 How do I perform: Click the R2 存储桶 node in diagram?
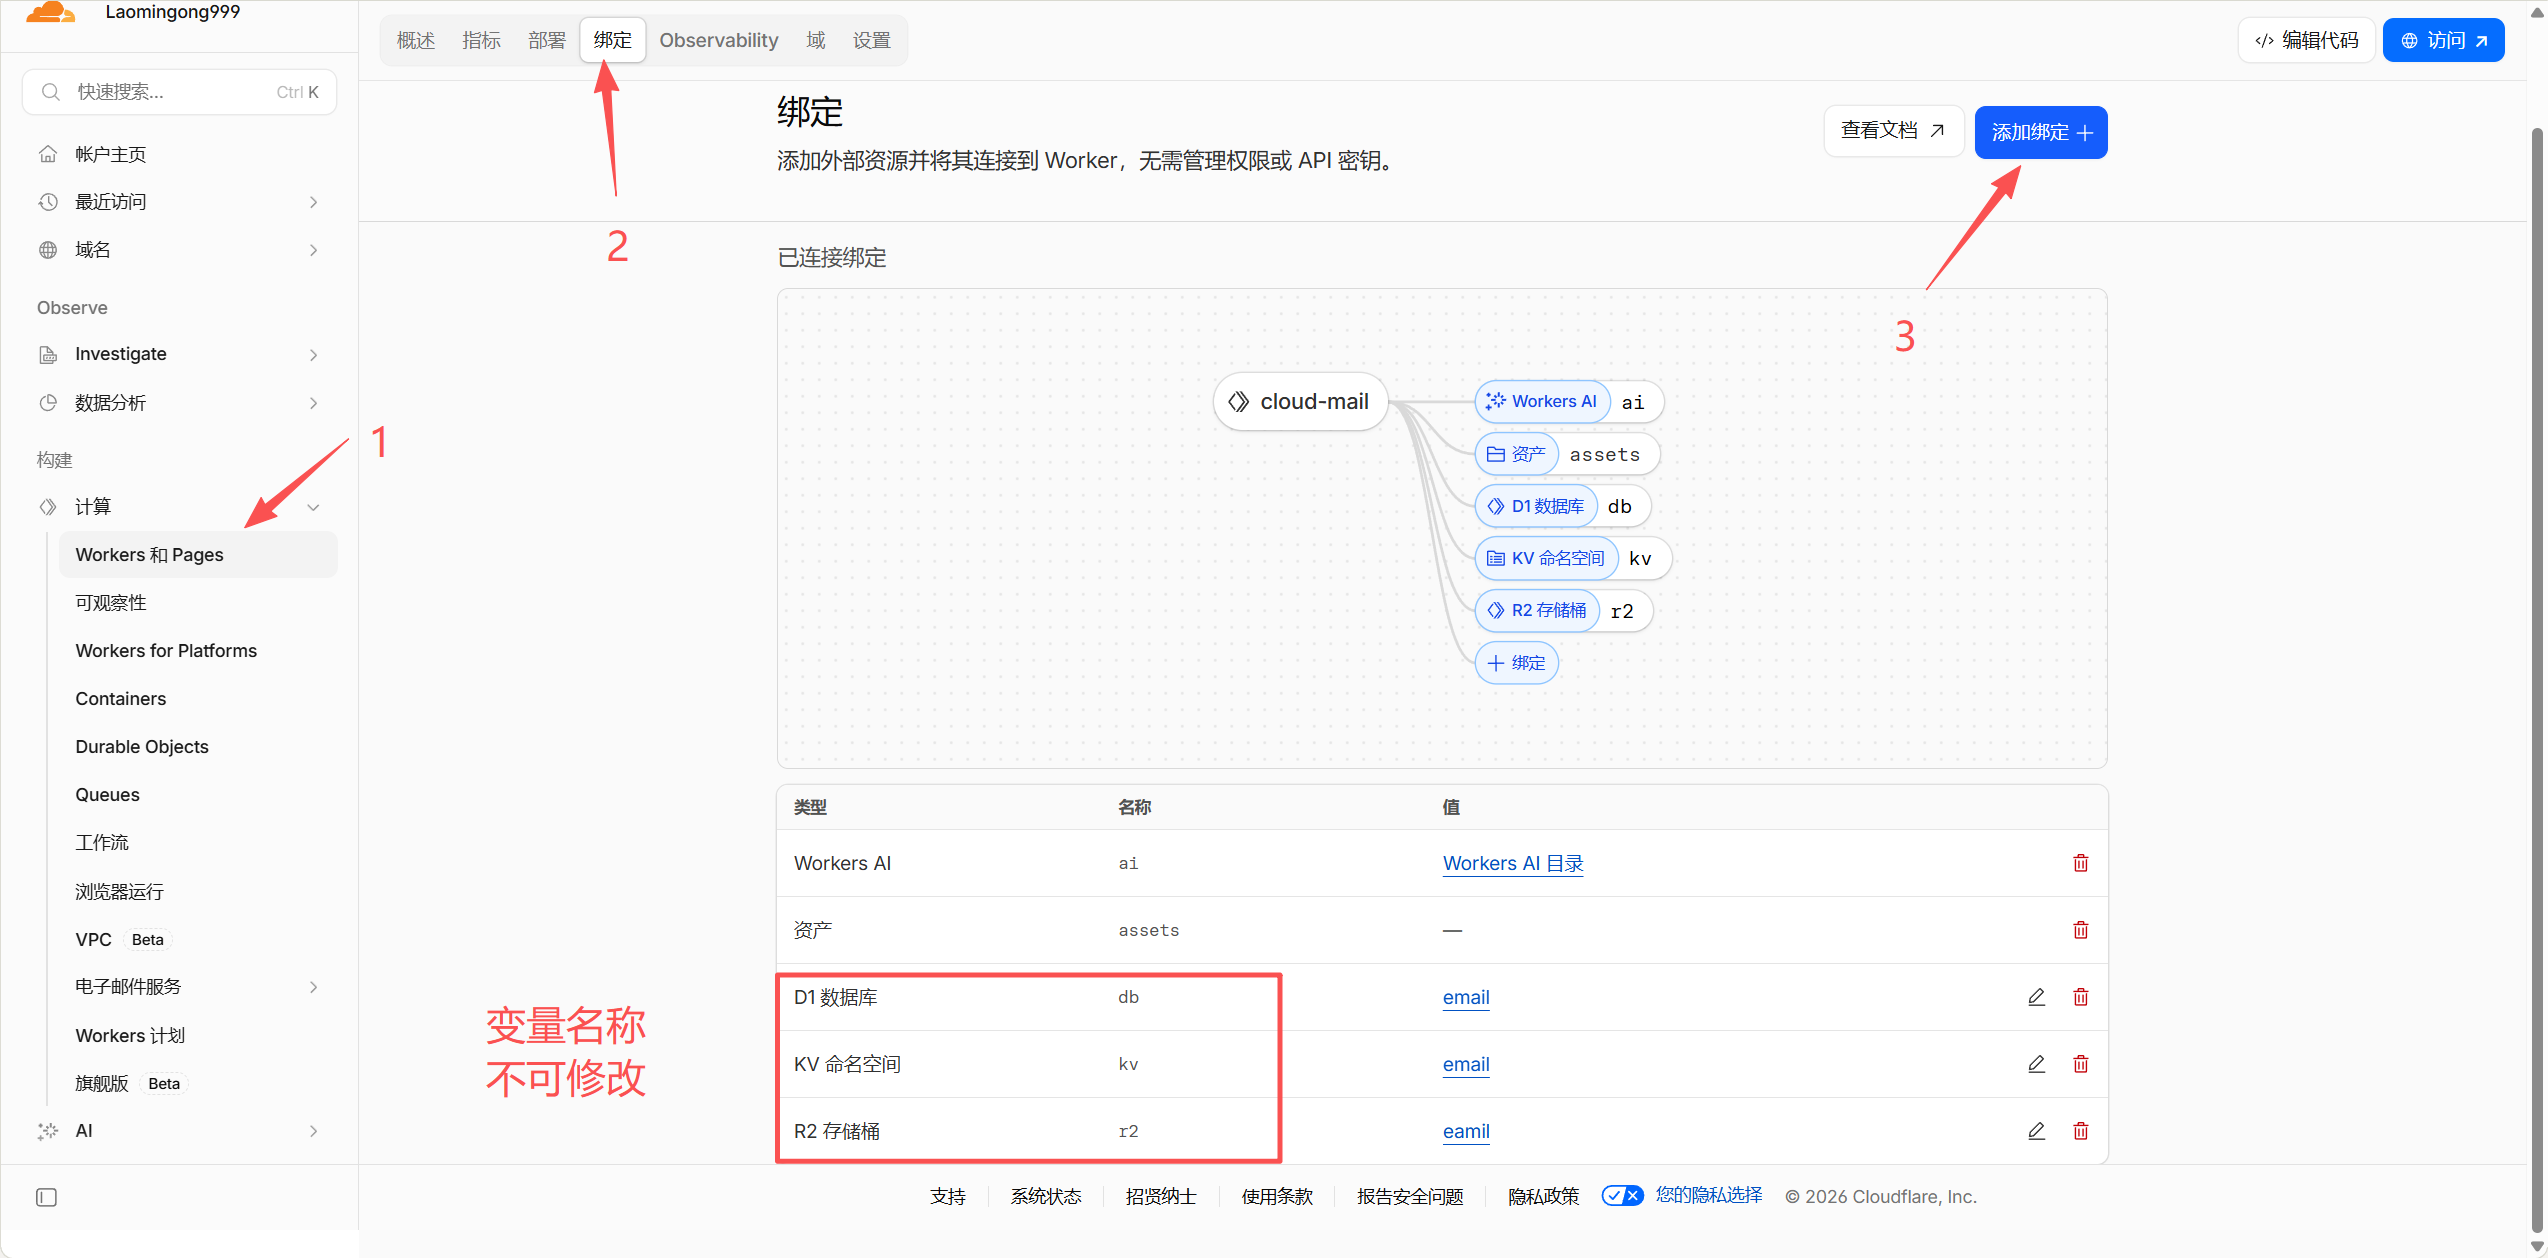pyautogui.click(x=1564, y=610)
